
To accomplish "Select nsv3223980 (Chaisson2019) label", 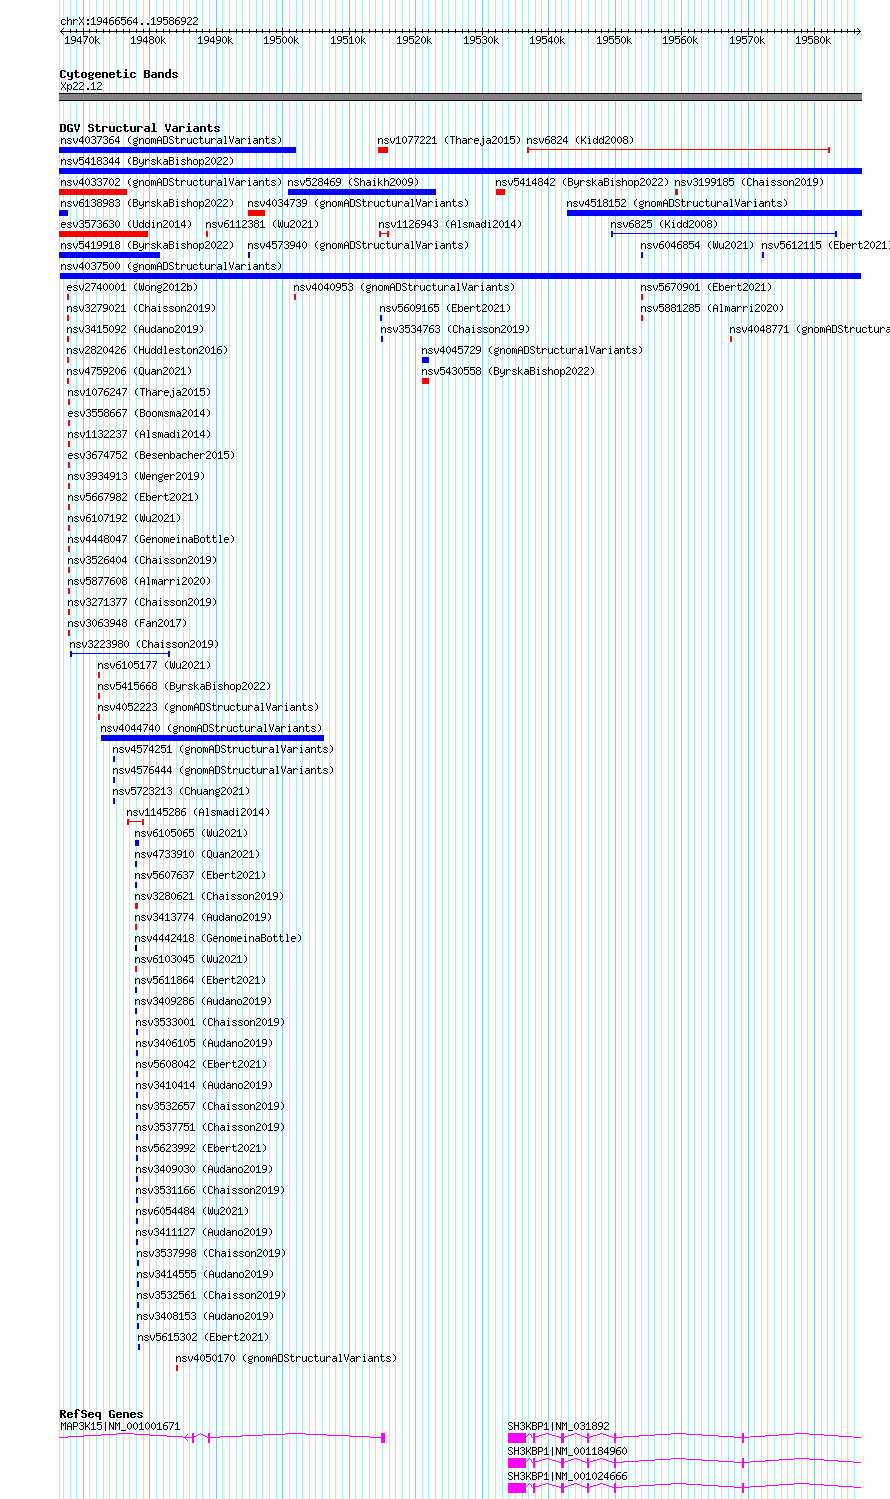I will point(144,645).
